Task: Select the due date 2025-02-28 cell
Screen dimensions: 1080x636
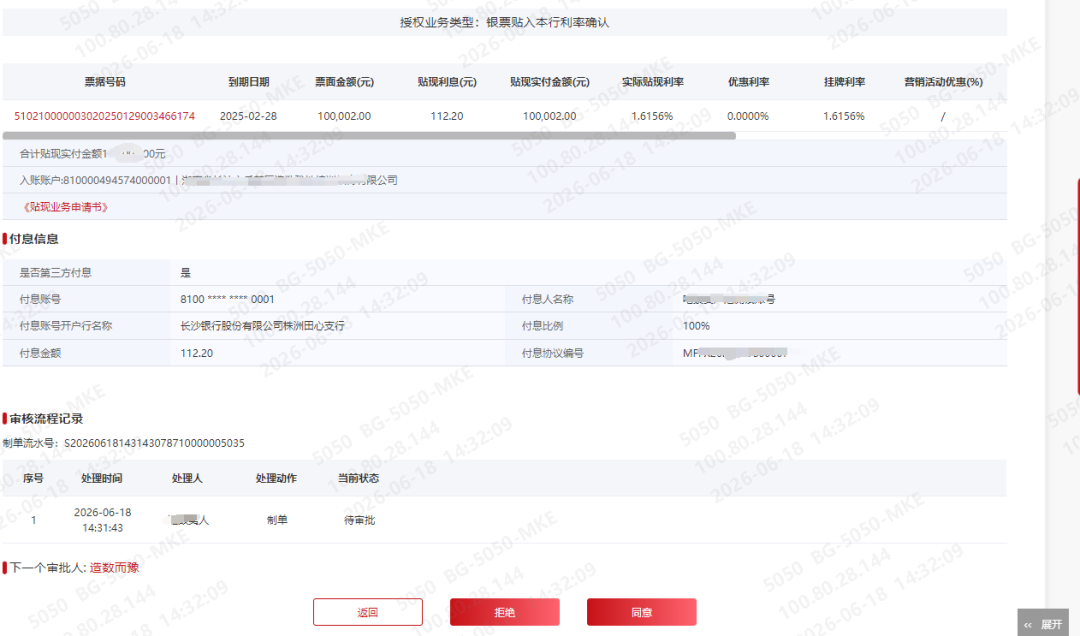Action: click(x=249, y=116)
